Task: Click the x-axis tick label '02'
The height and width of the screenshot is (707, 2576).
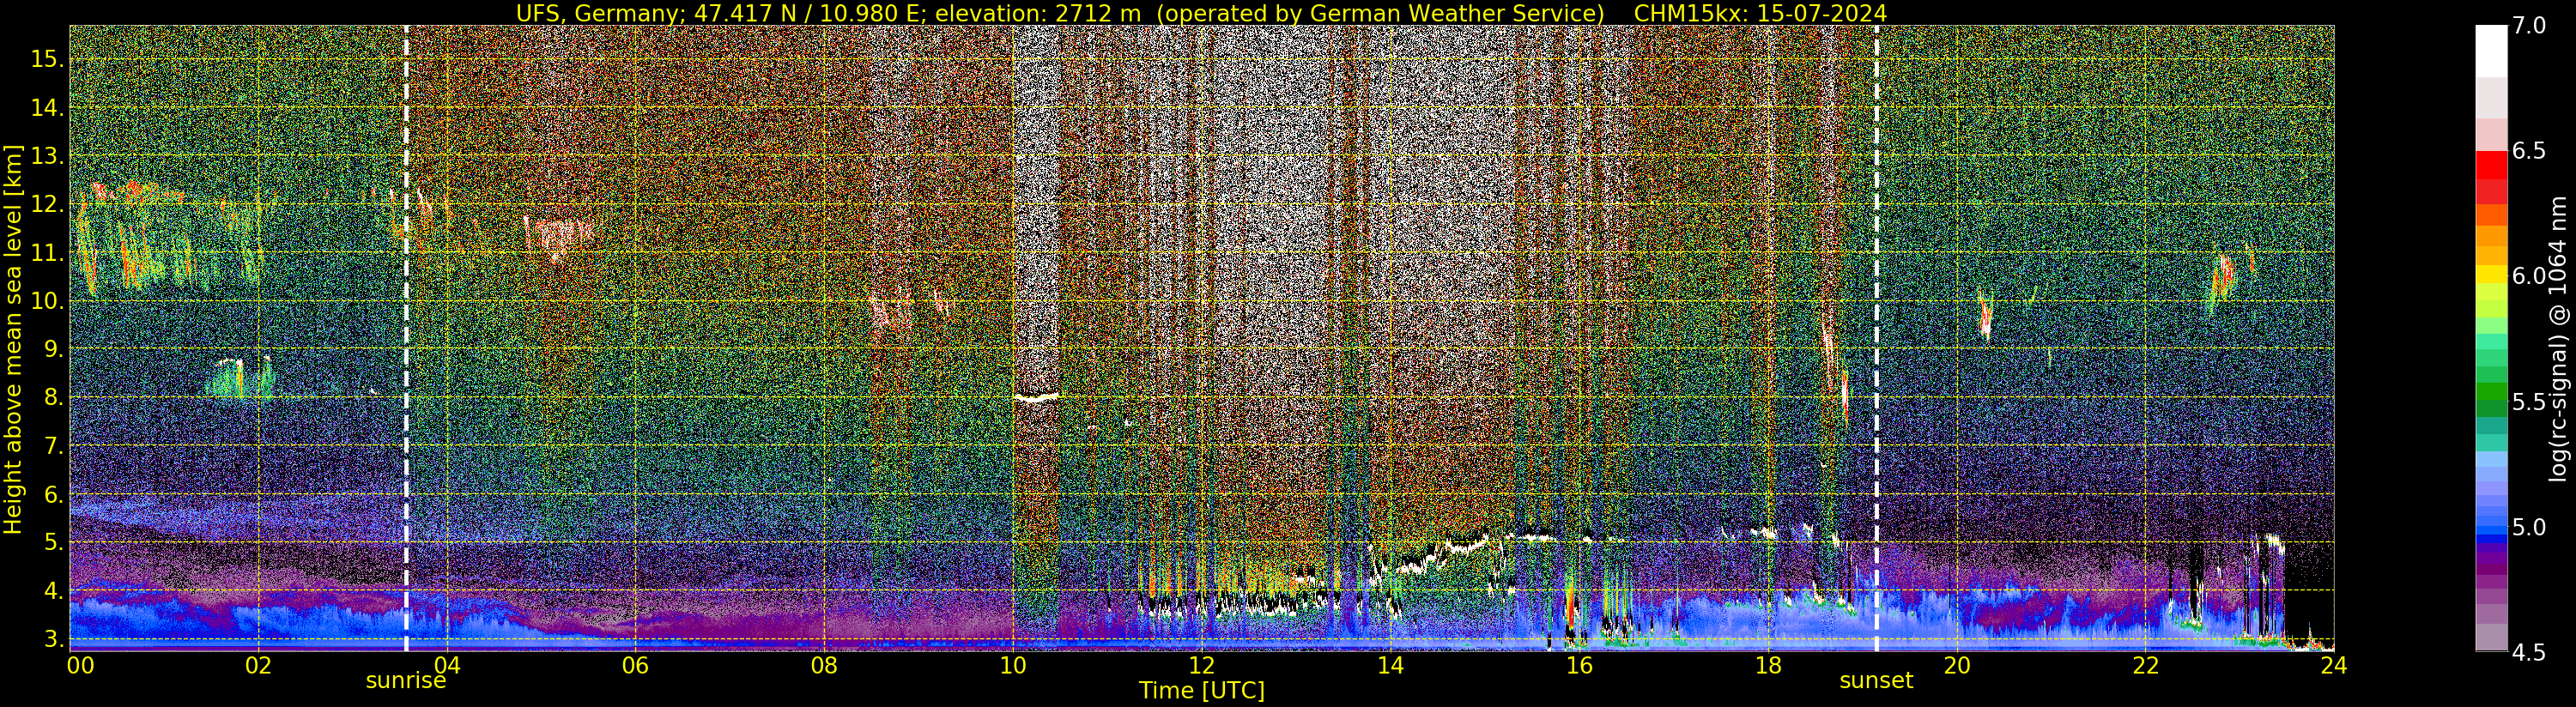Action: [x=258, y=665]
